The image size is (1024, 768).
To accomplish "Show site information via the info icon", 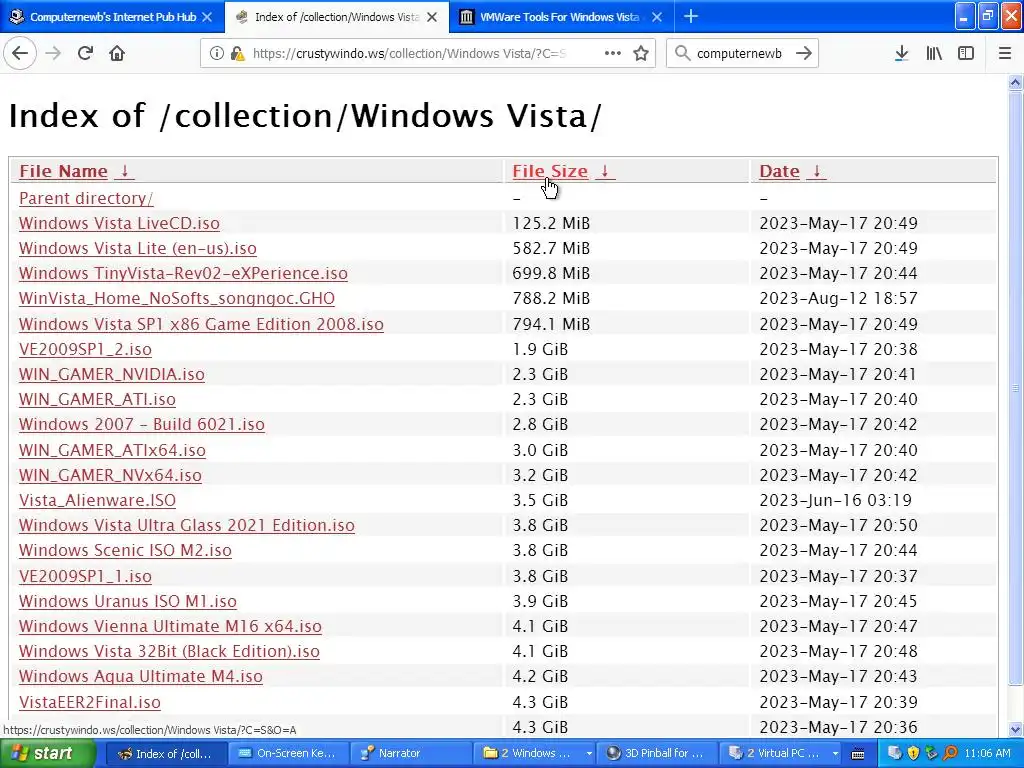I will 216,54.
